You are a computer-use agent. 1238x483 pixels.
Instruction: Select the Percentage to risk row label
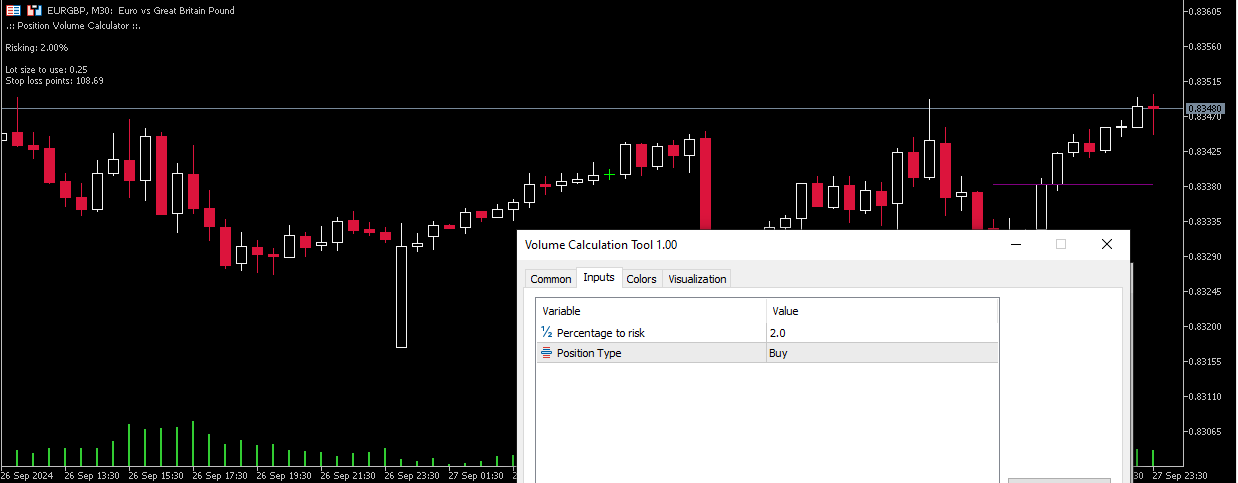(x=601, y=333)
